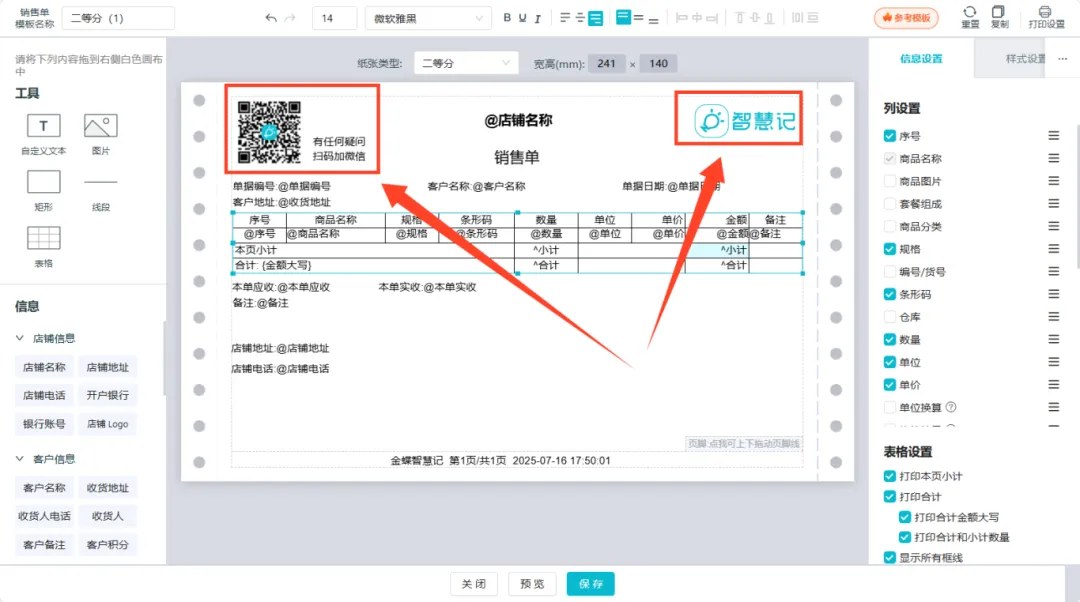Uncheck 打印合计金额大写 checkbox
The height and width of the screenshot is (602, 1080).
click(x=905, y=517)
